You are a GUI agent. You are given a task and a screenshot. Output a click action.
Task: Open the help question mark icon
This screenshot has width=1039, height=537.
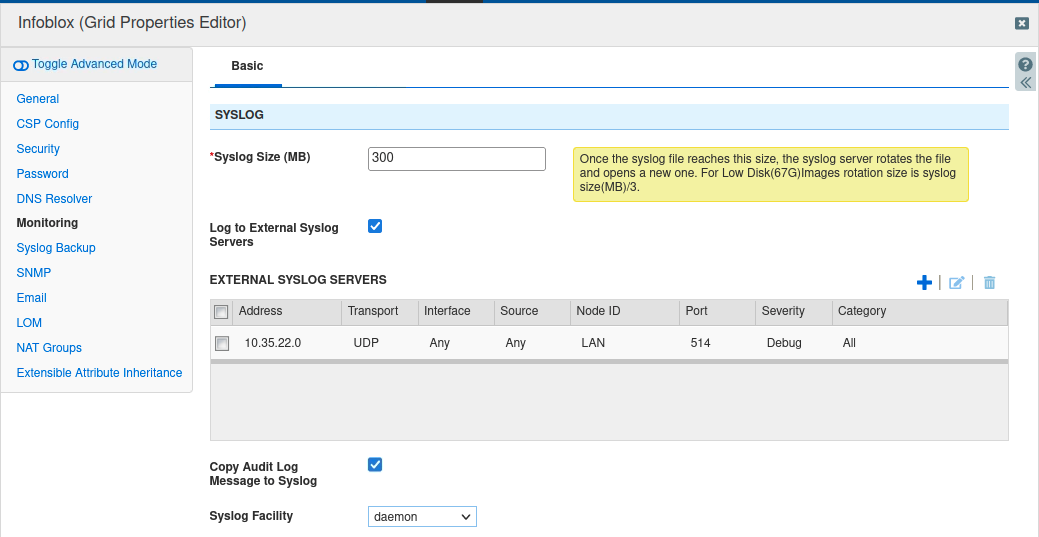1025,64
